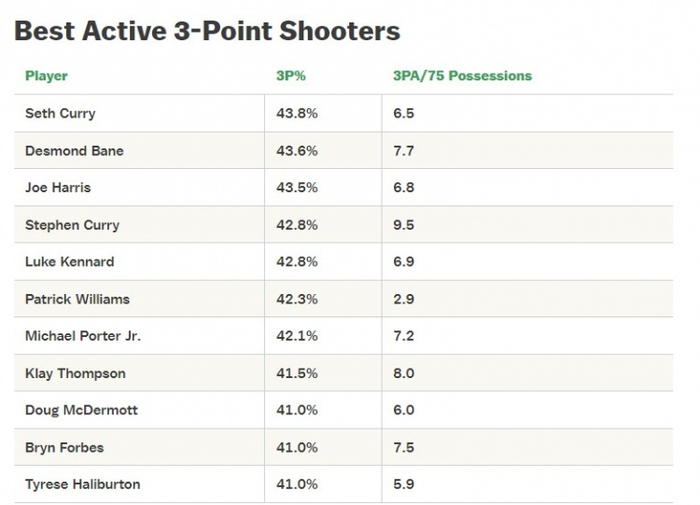This screenshot has height=505, width=700.
Task: Select Desmond Bane in the player list
Action: (74, 151)
